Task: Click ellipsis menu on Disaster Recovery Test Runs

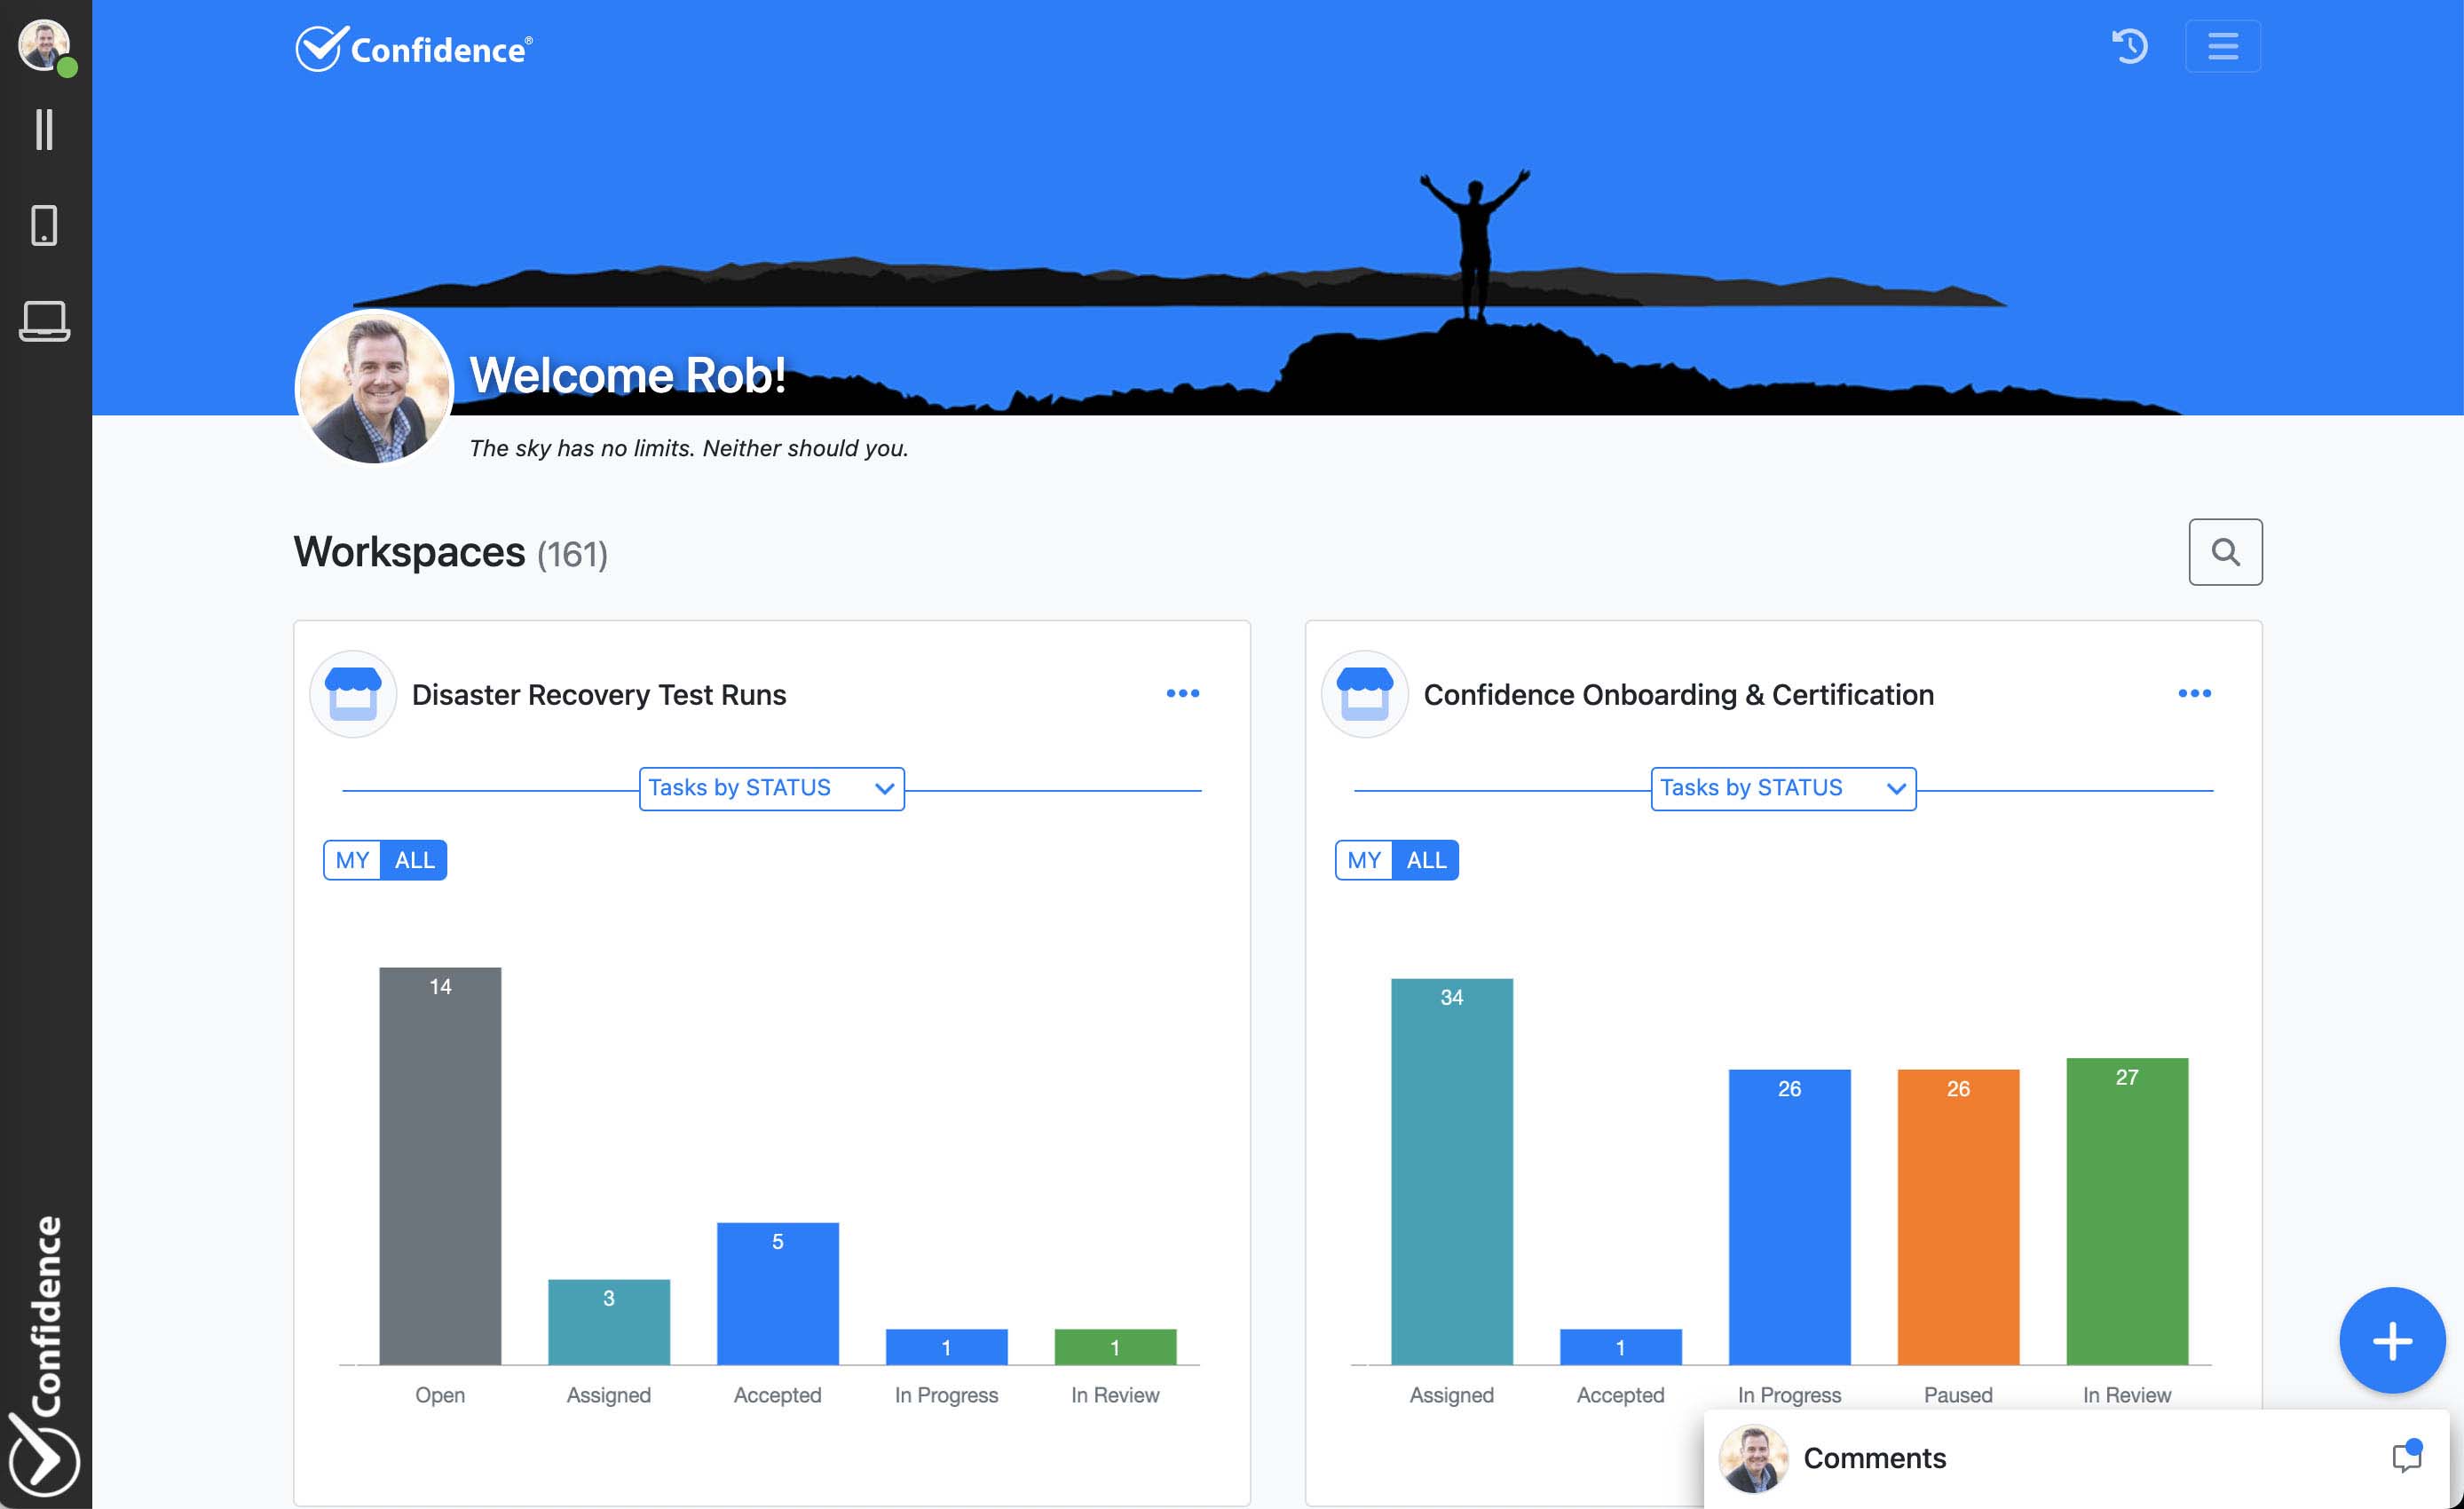Action: tap(1182, 694)
